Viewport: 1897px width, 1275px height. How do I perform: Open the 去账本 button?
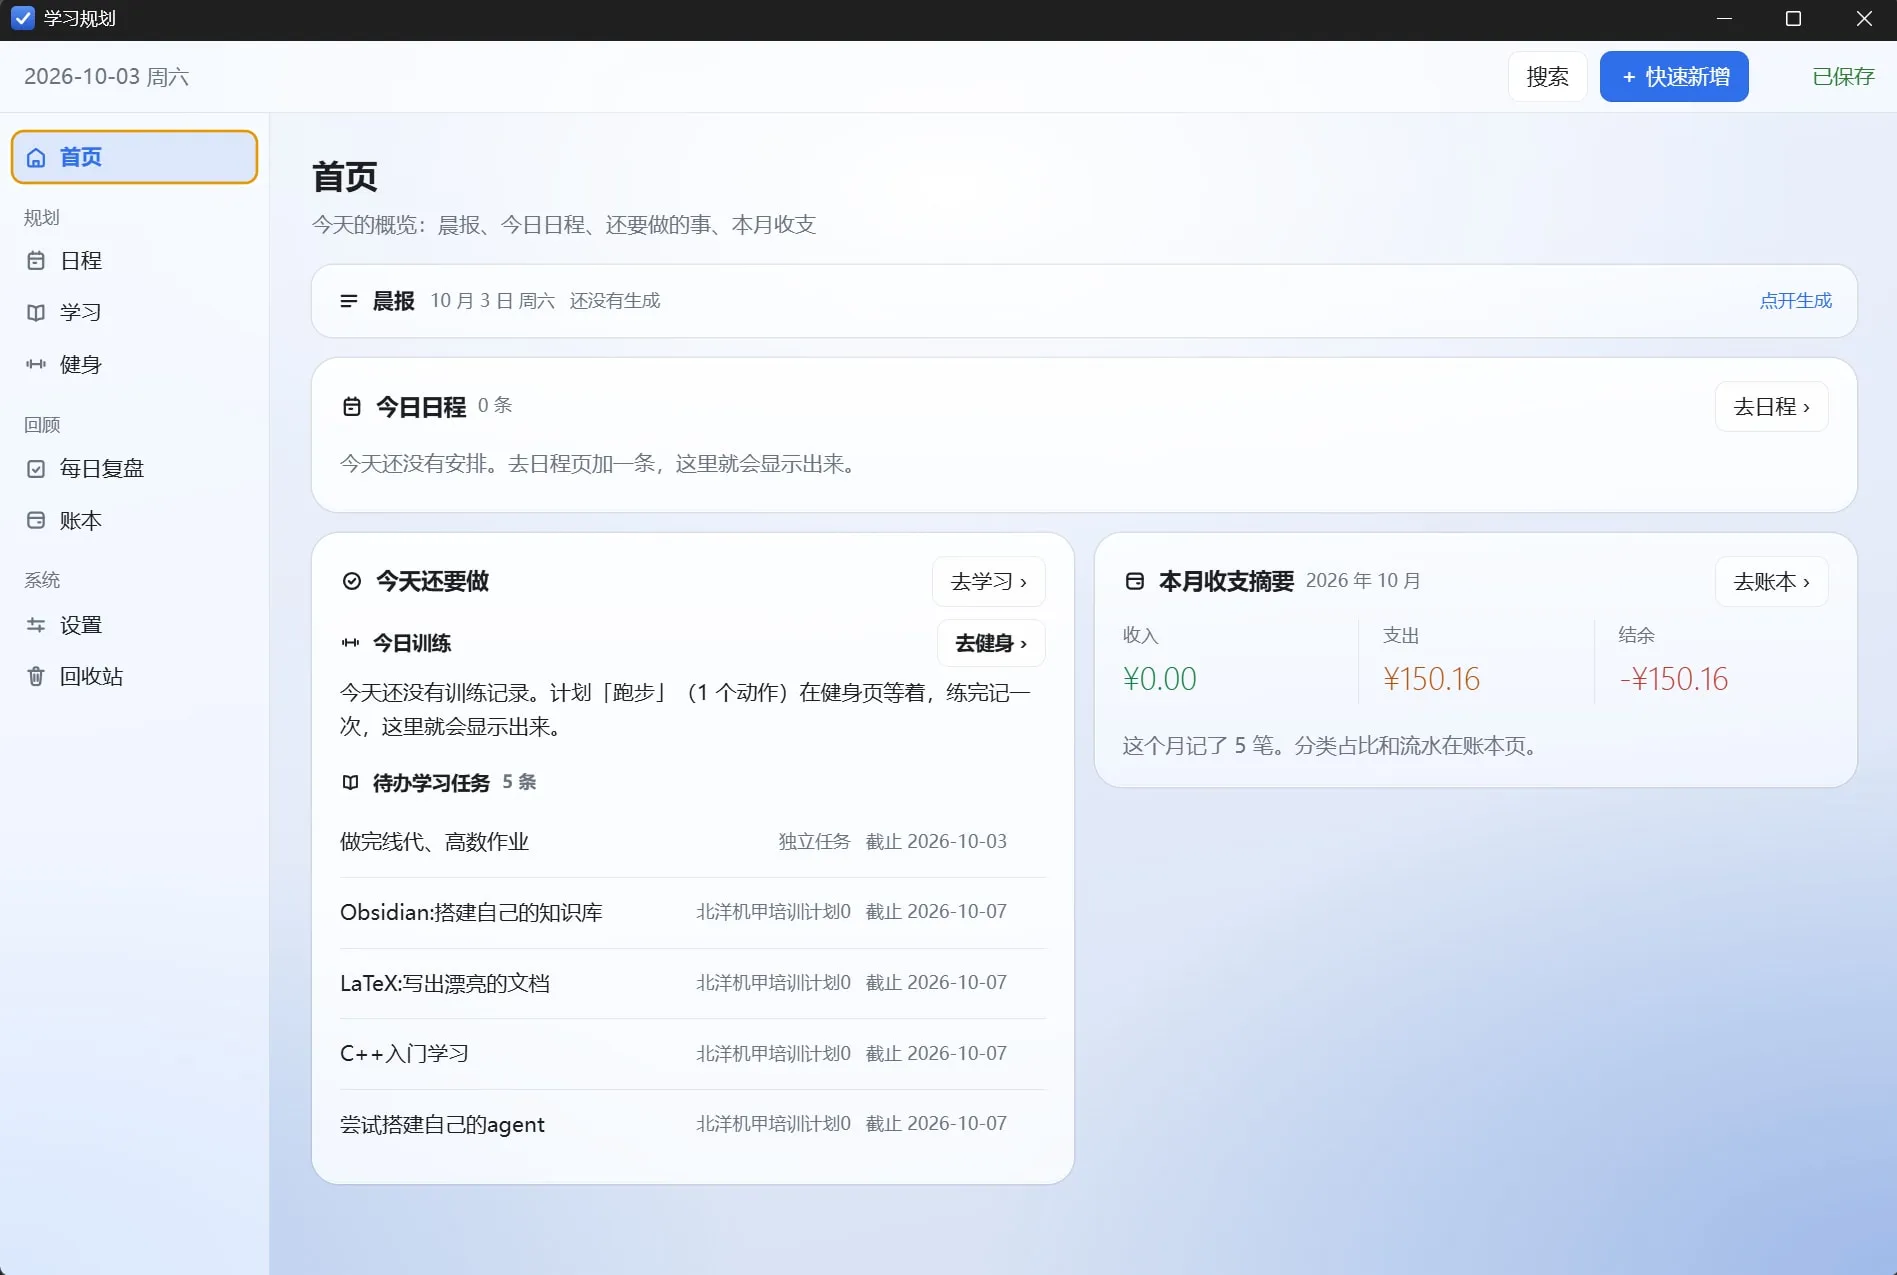click(1771, 582)
